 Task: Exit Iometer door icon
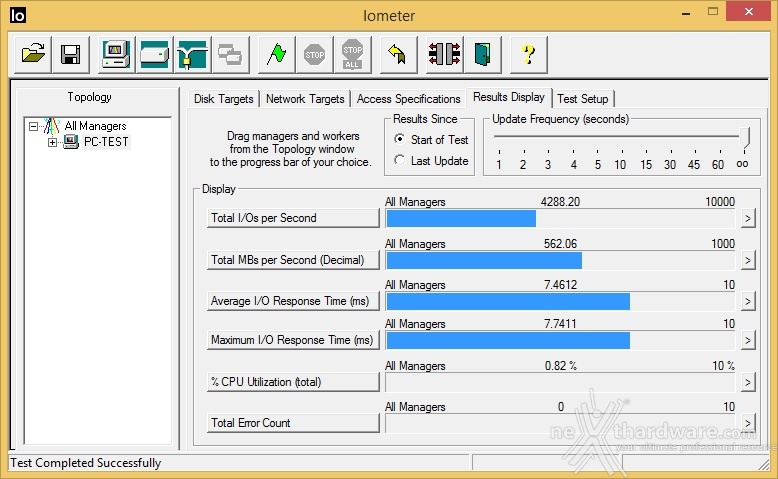click(482, 54)
